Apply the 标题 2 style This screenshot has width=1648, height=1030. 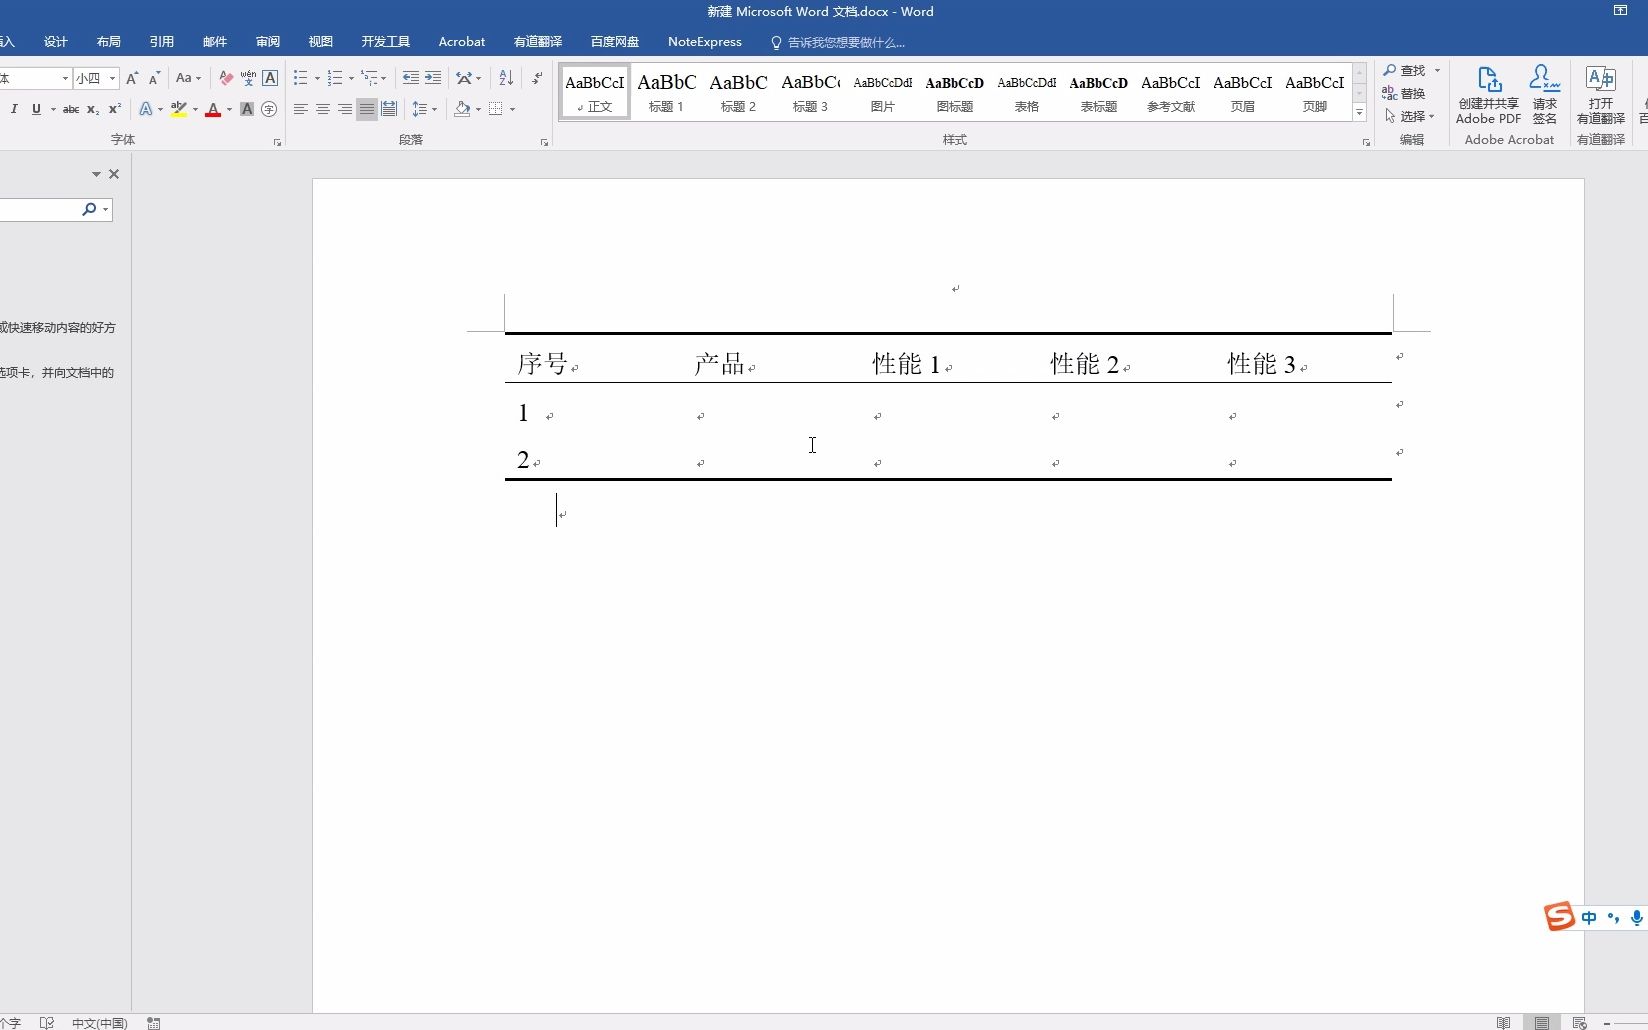click(738, 93)
